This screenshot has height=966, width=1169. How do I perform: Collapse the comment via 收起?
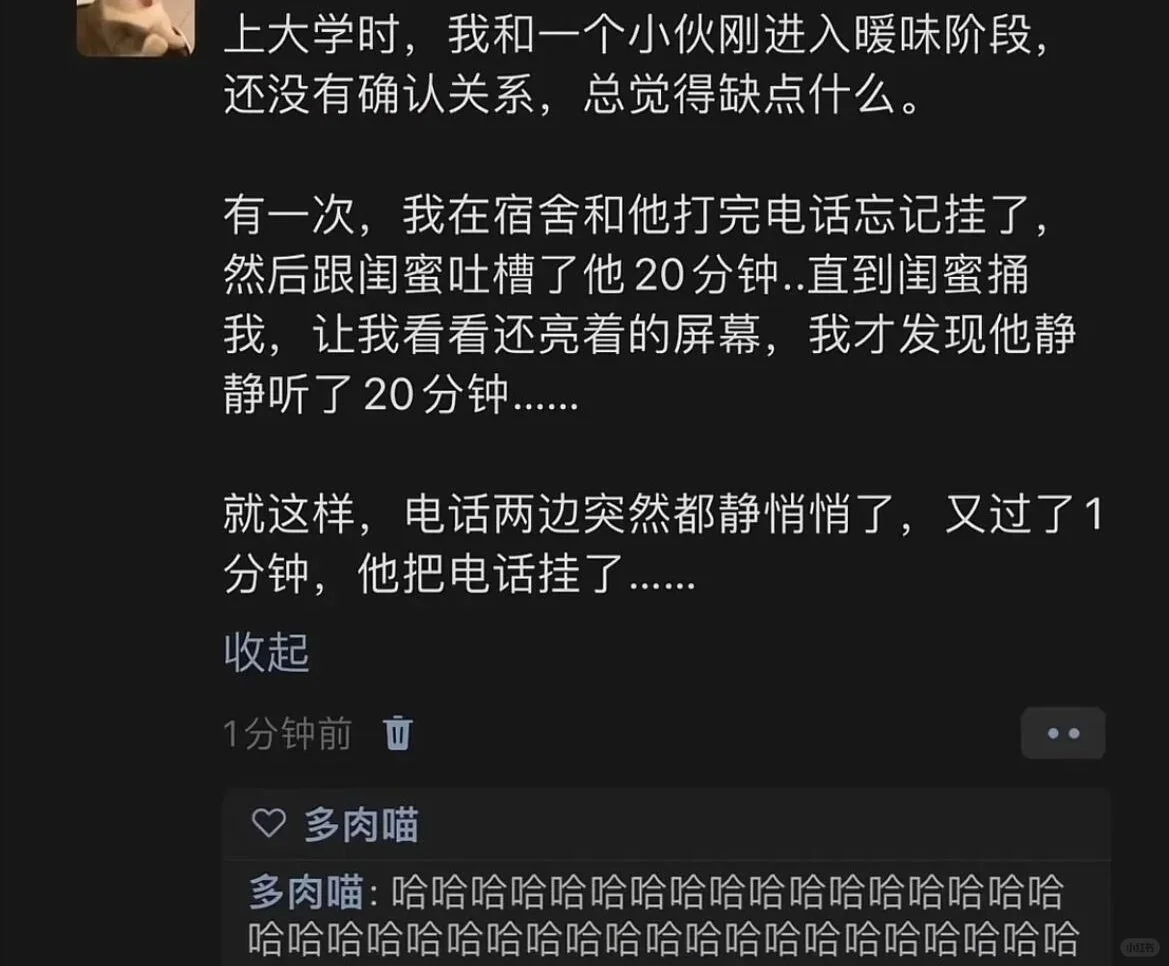[266, 652]
